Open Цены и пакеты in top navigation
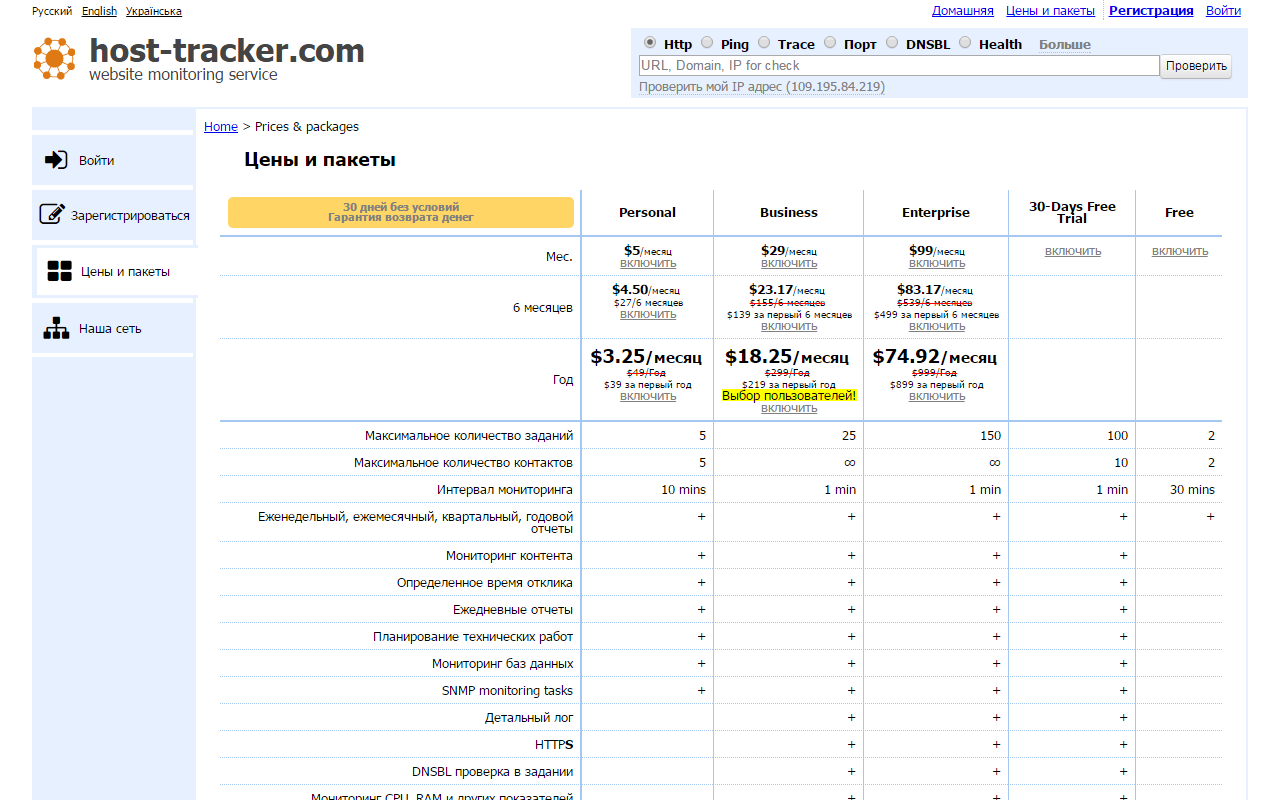Screen dimensions: 1280x800 [x=1050, y=11]
